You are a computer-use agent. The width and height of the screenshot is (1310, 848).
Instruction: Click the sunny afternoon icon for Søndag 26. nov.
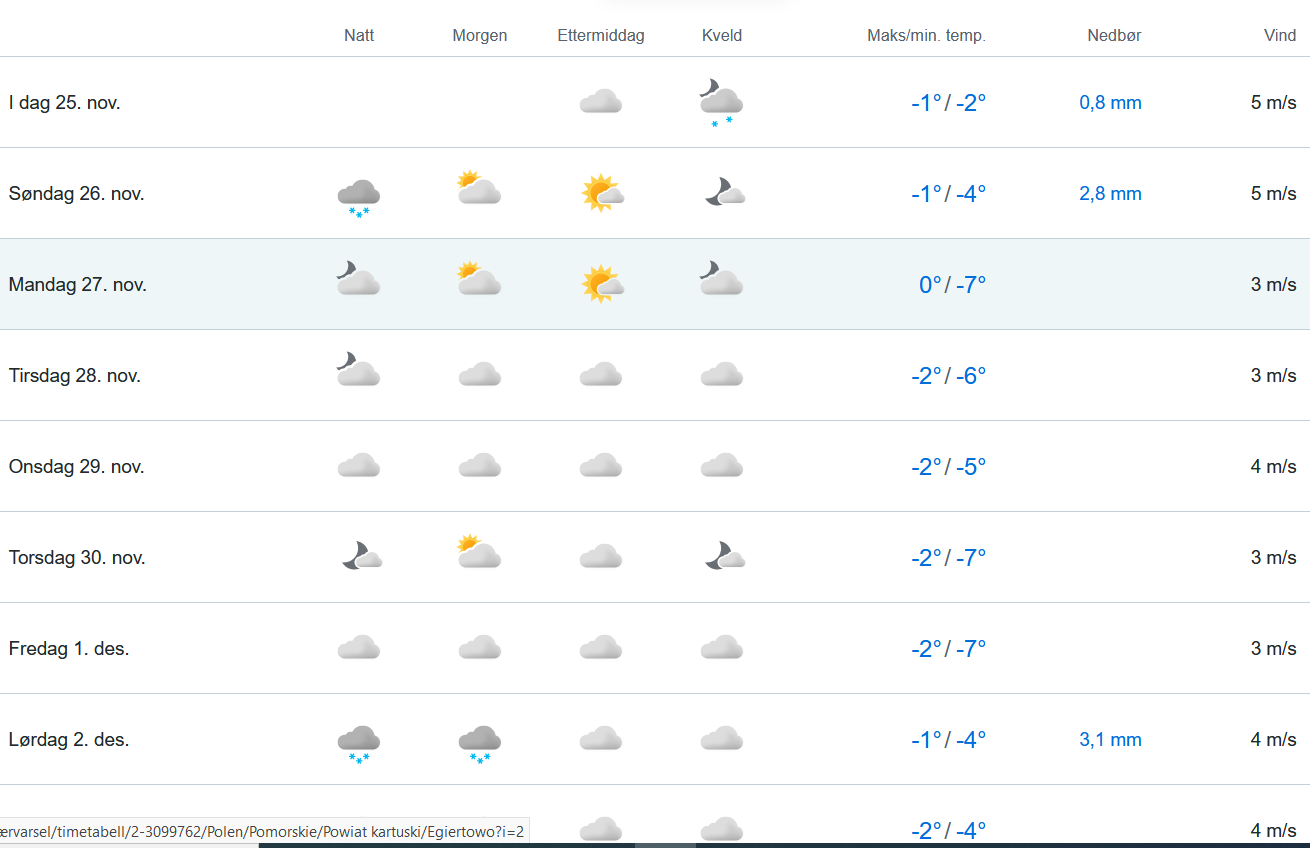pyautogui.click(x=601, y=193)
